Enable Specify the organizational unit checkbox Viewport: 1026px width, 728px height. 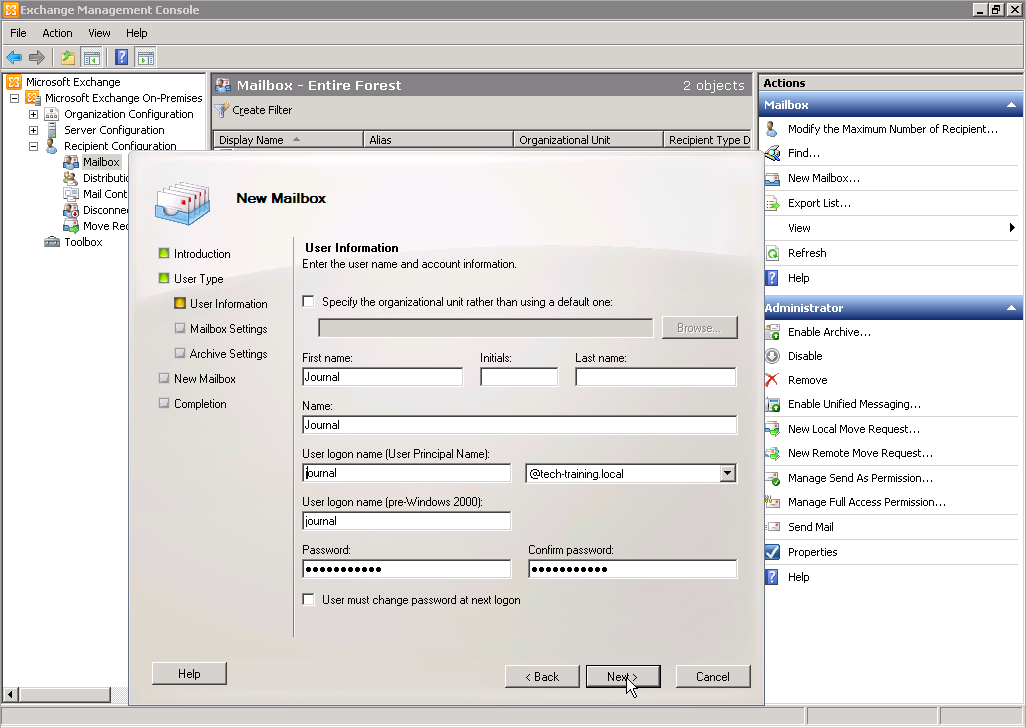pyautogui.click(x=308, y=301)
